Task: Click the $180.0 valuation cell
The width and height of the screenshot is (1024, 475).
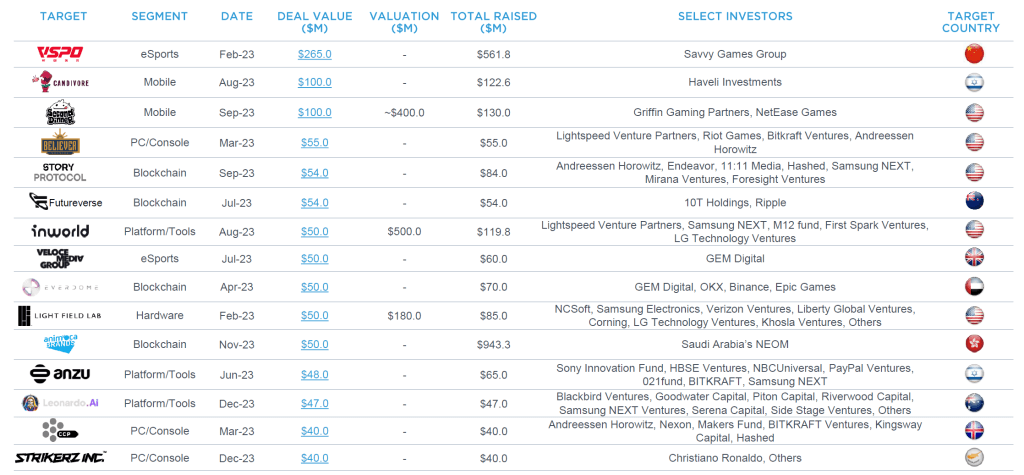Action: pos(404,316)
